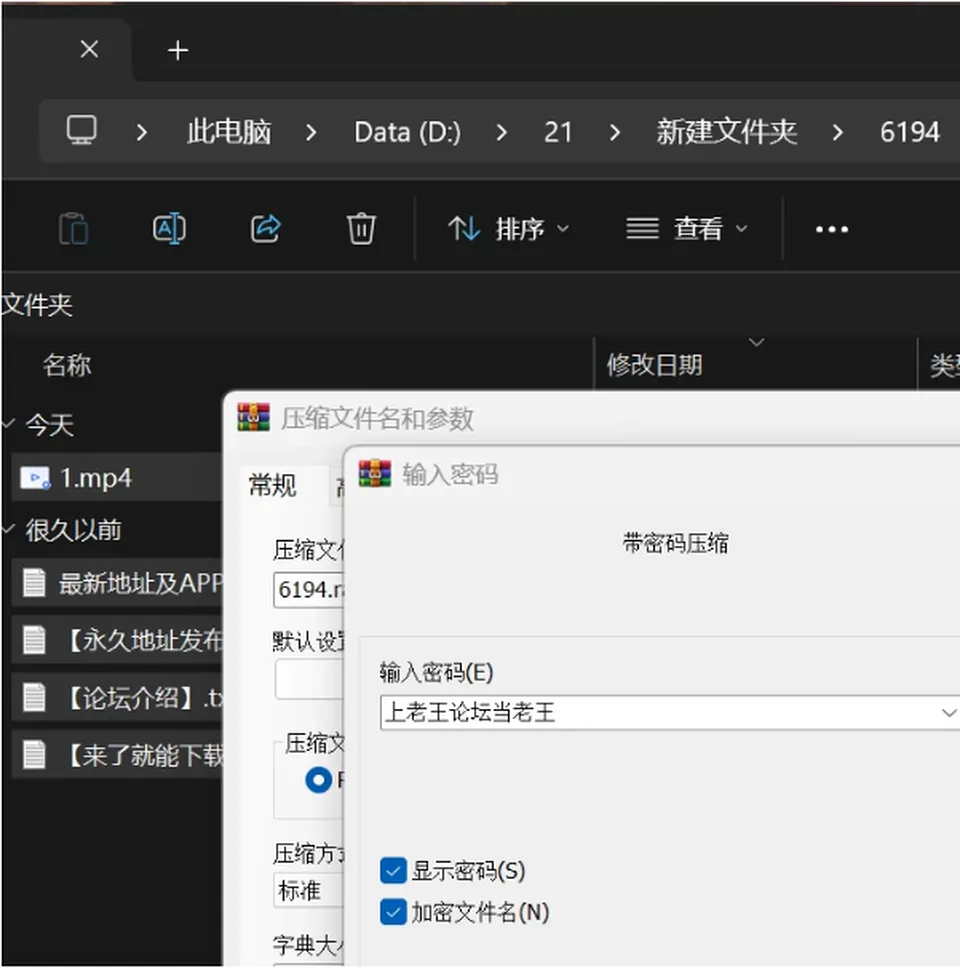Click the document icon beside 最新地址及APP

(34, 583)
